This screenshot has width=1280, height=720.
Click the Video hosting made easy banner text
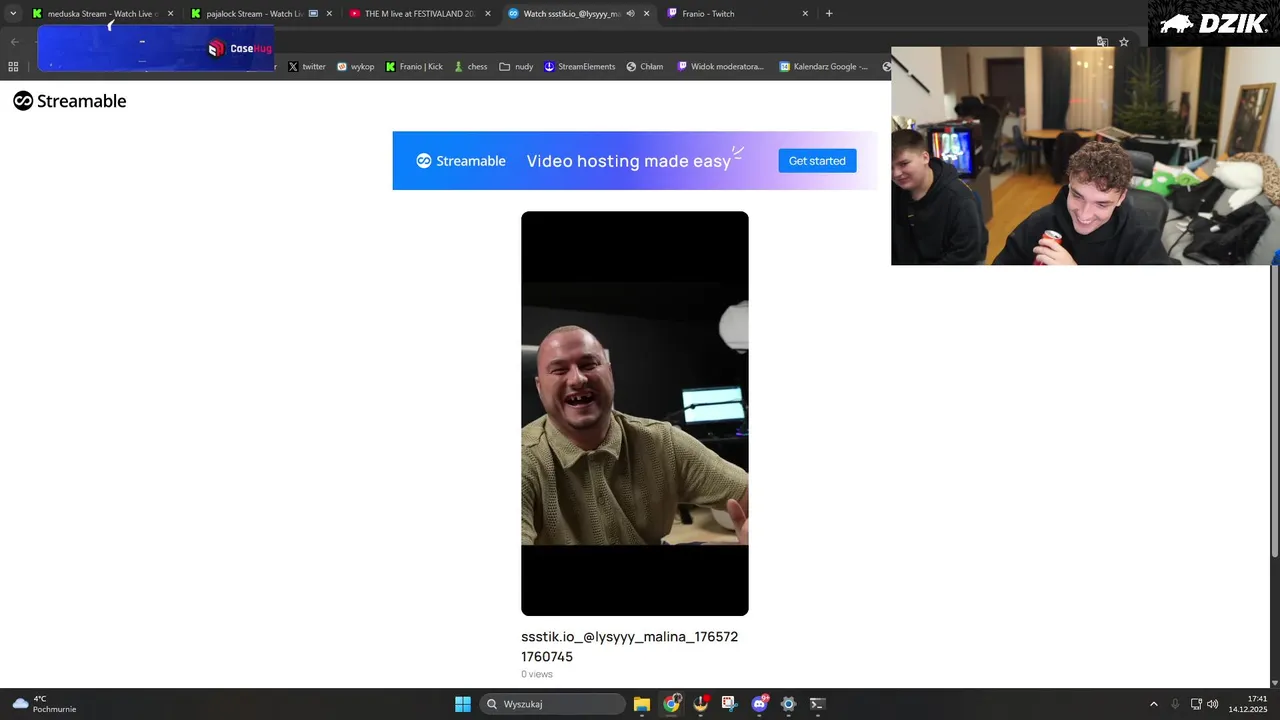[x=629, y=161]
